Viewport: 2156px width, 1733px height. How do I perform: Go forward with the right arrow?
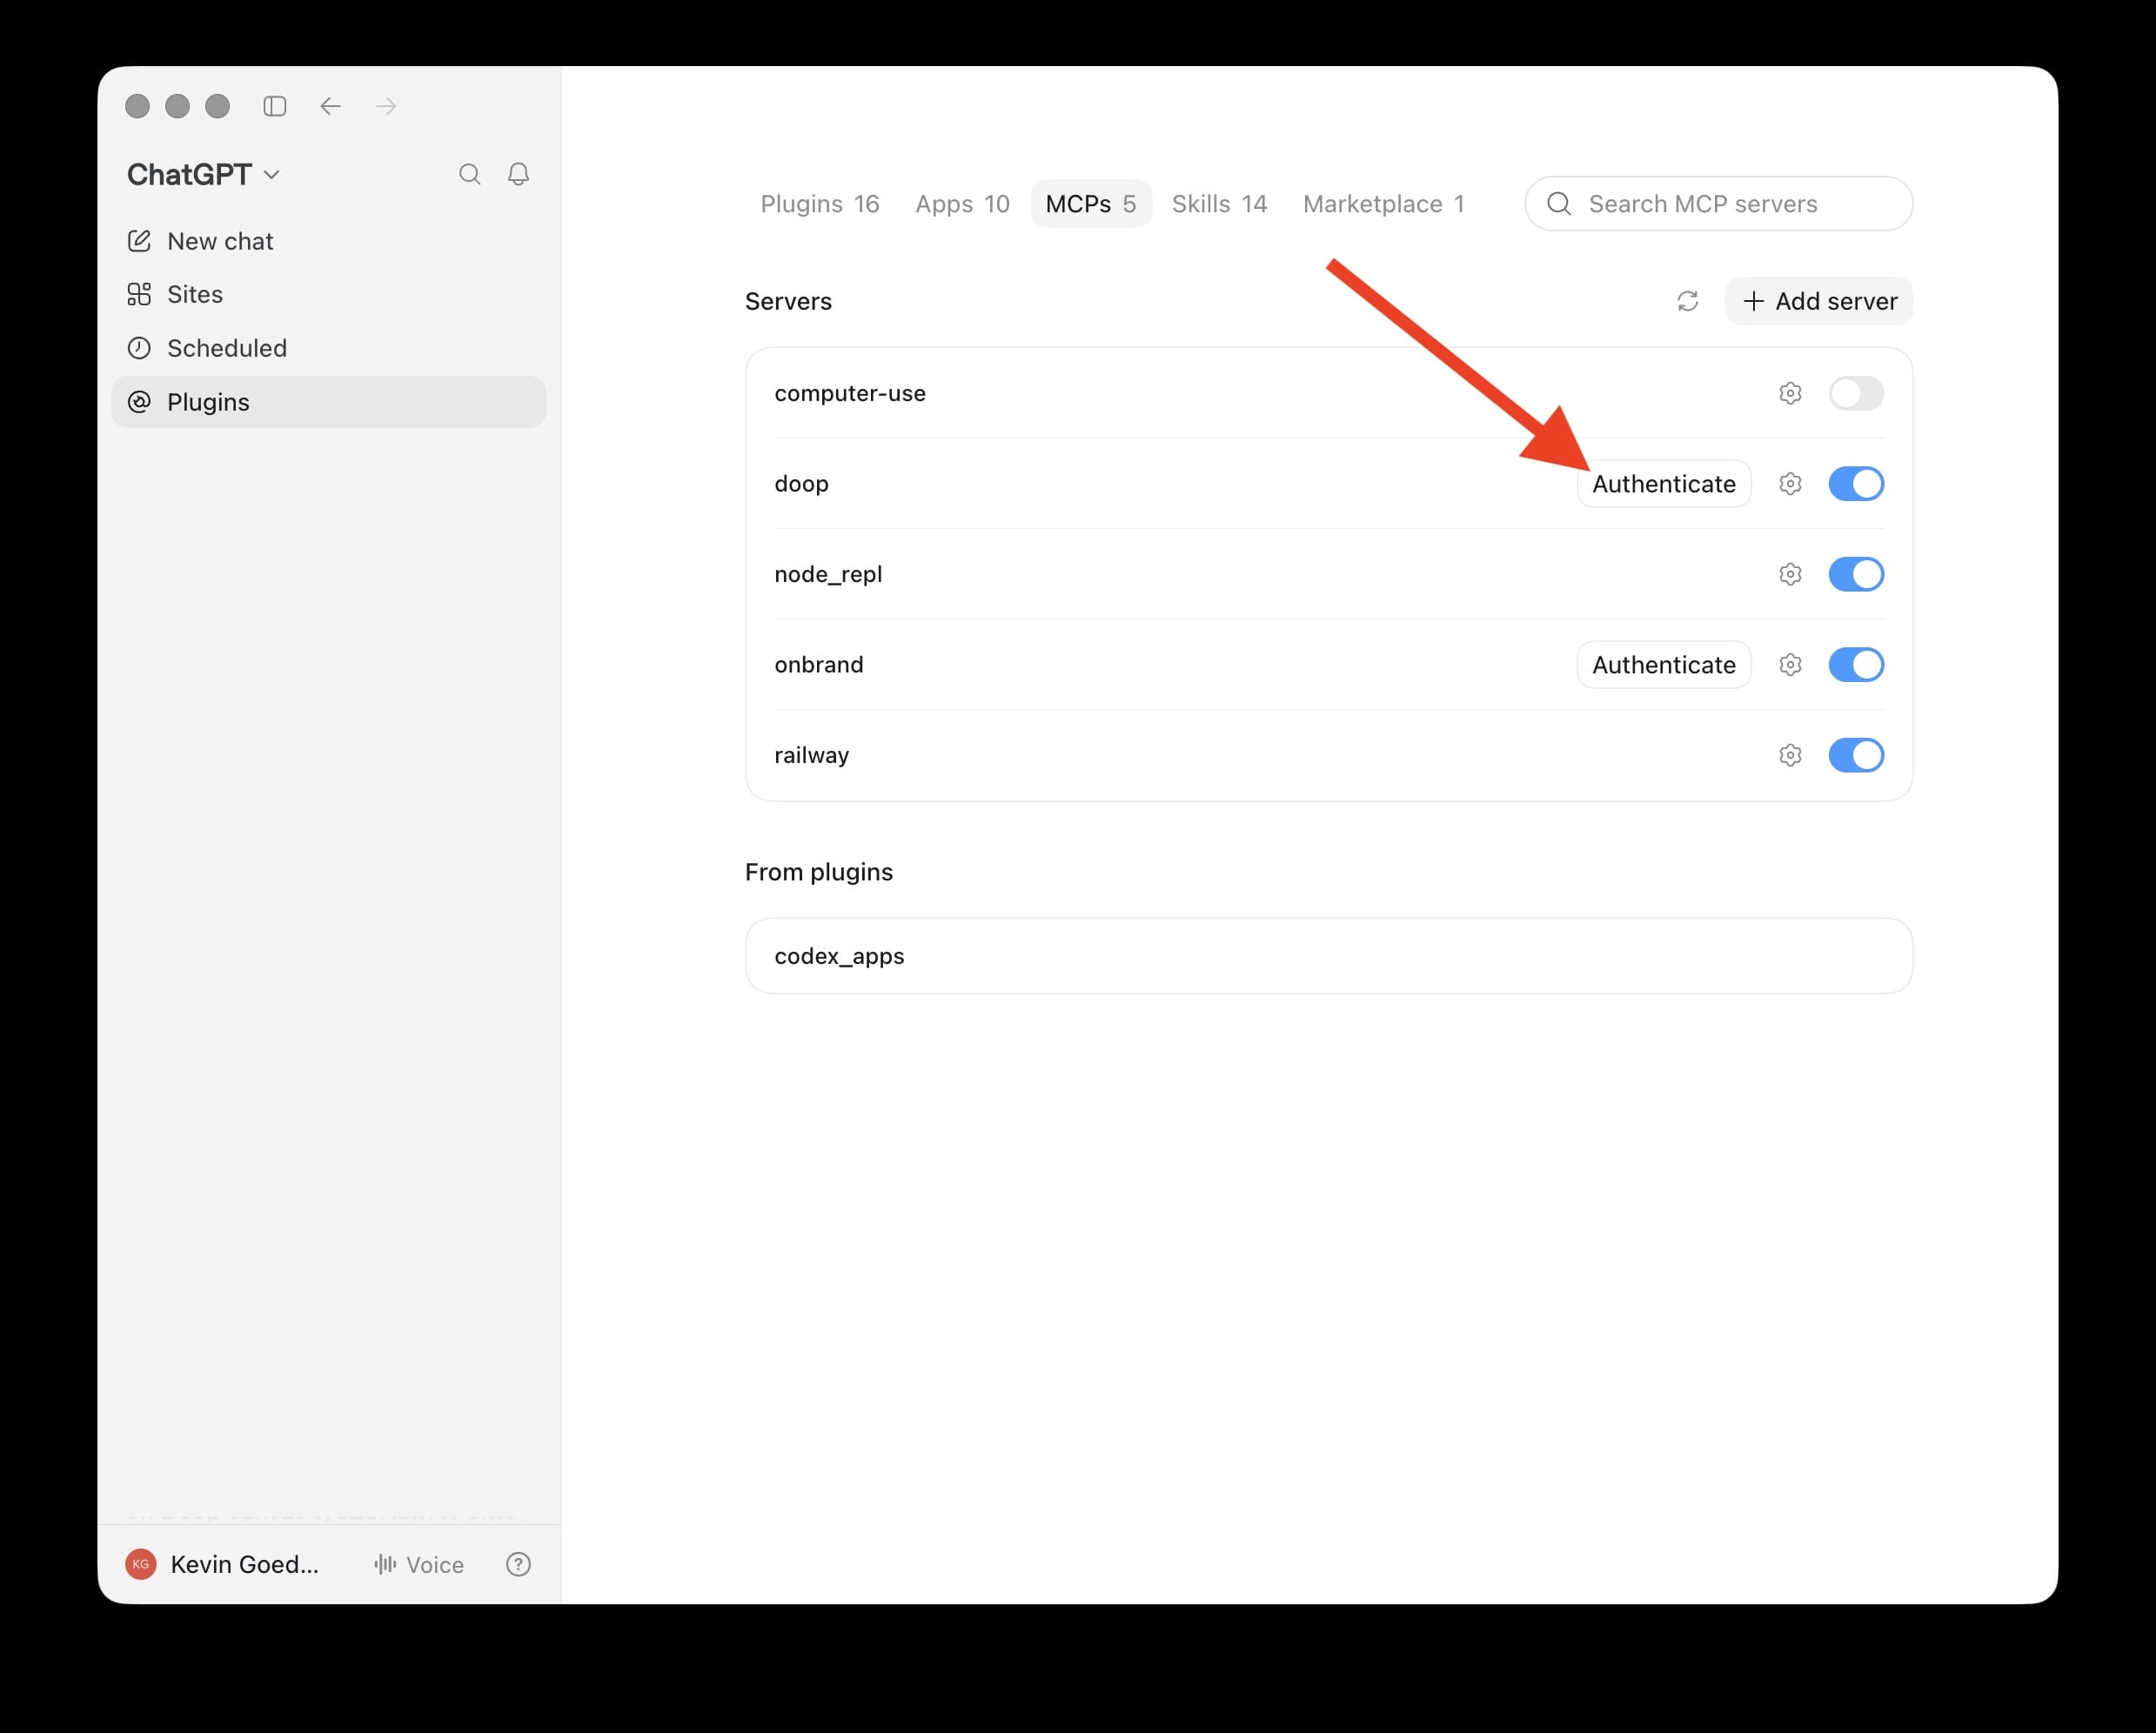386,106
